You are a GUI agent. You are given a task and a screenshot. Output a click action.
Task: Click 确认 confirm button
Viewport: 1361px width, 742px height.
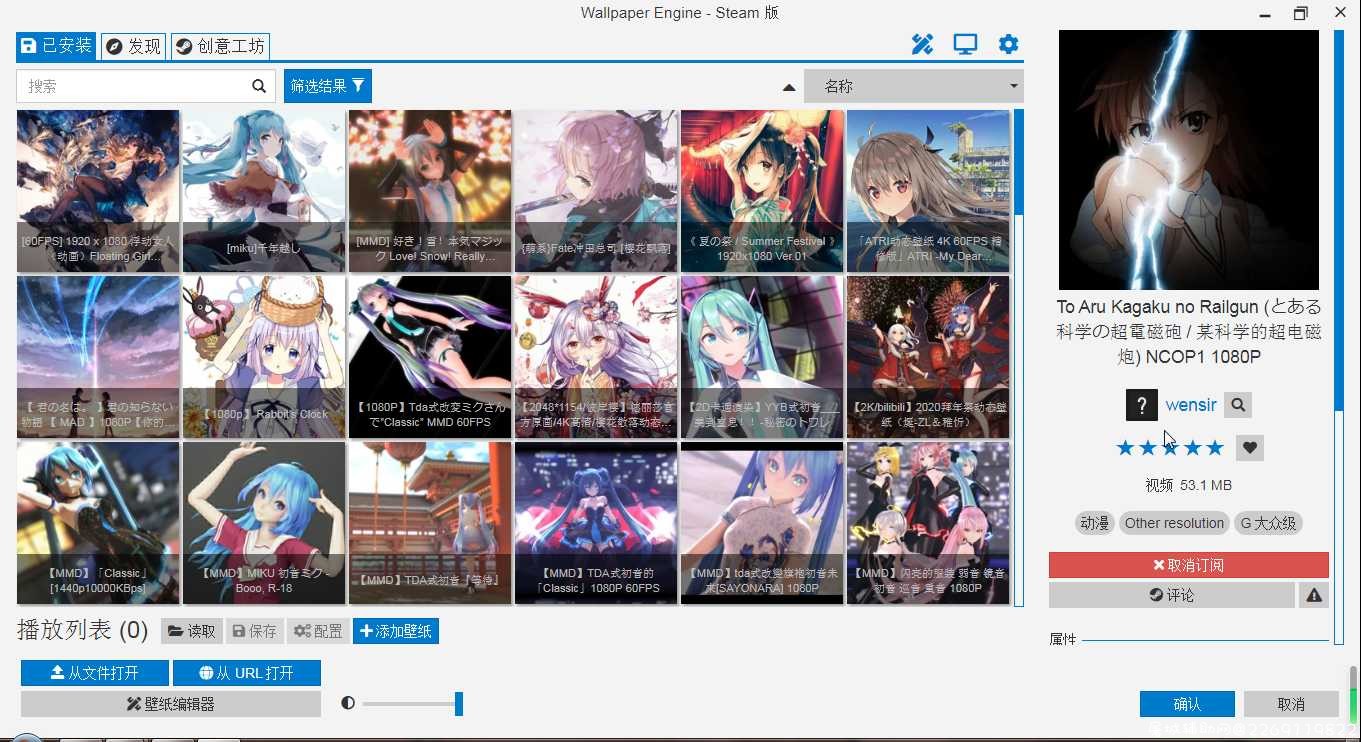coord(1187,704)
